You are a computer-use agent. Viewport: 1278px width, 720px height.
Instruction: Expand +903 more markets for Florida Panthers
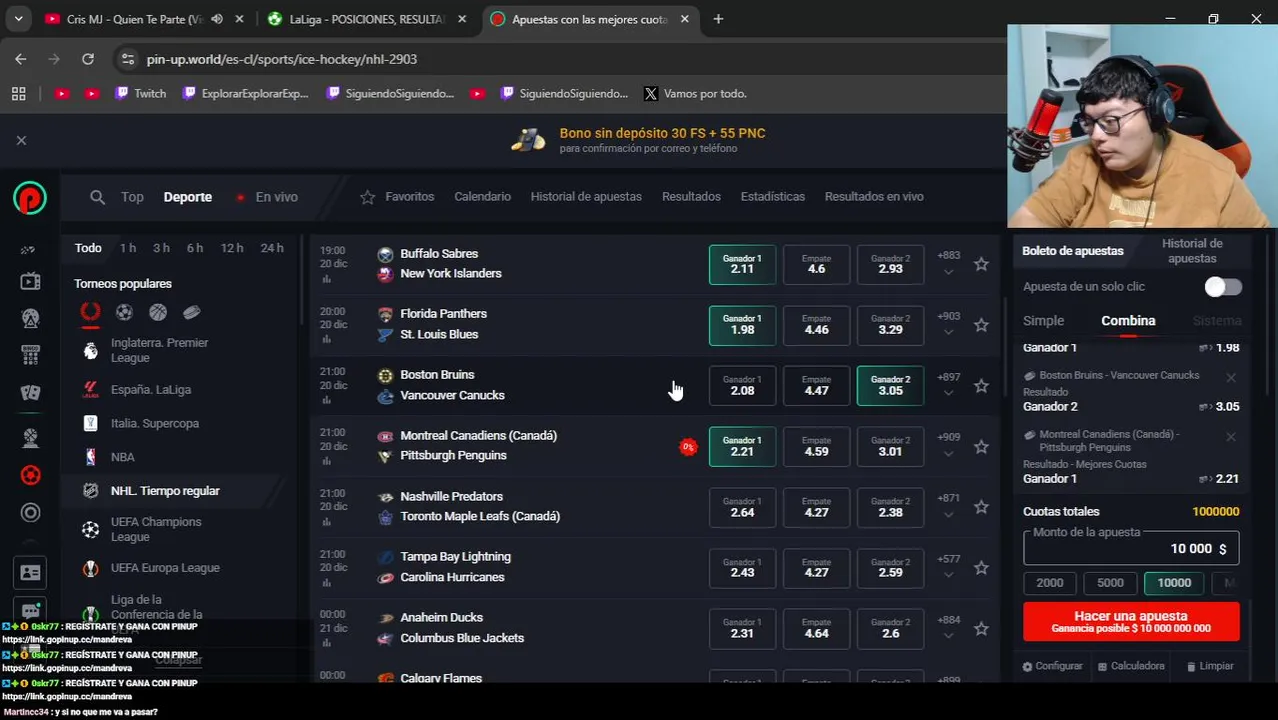[x=948, y=324]
